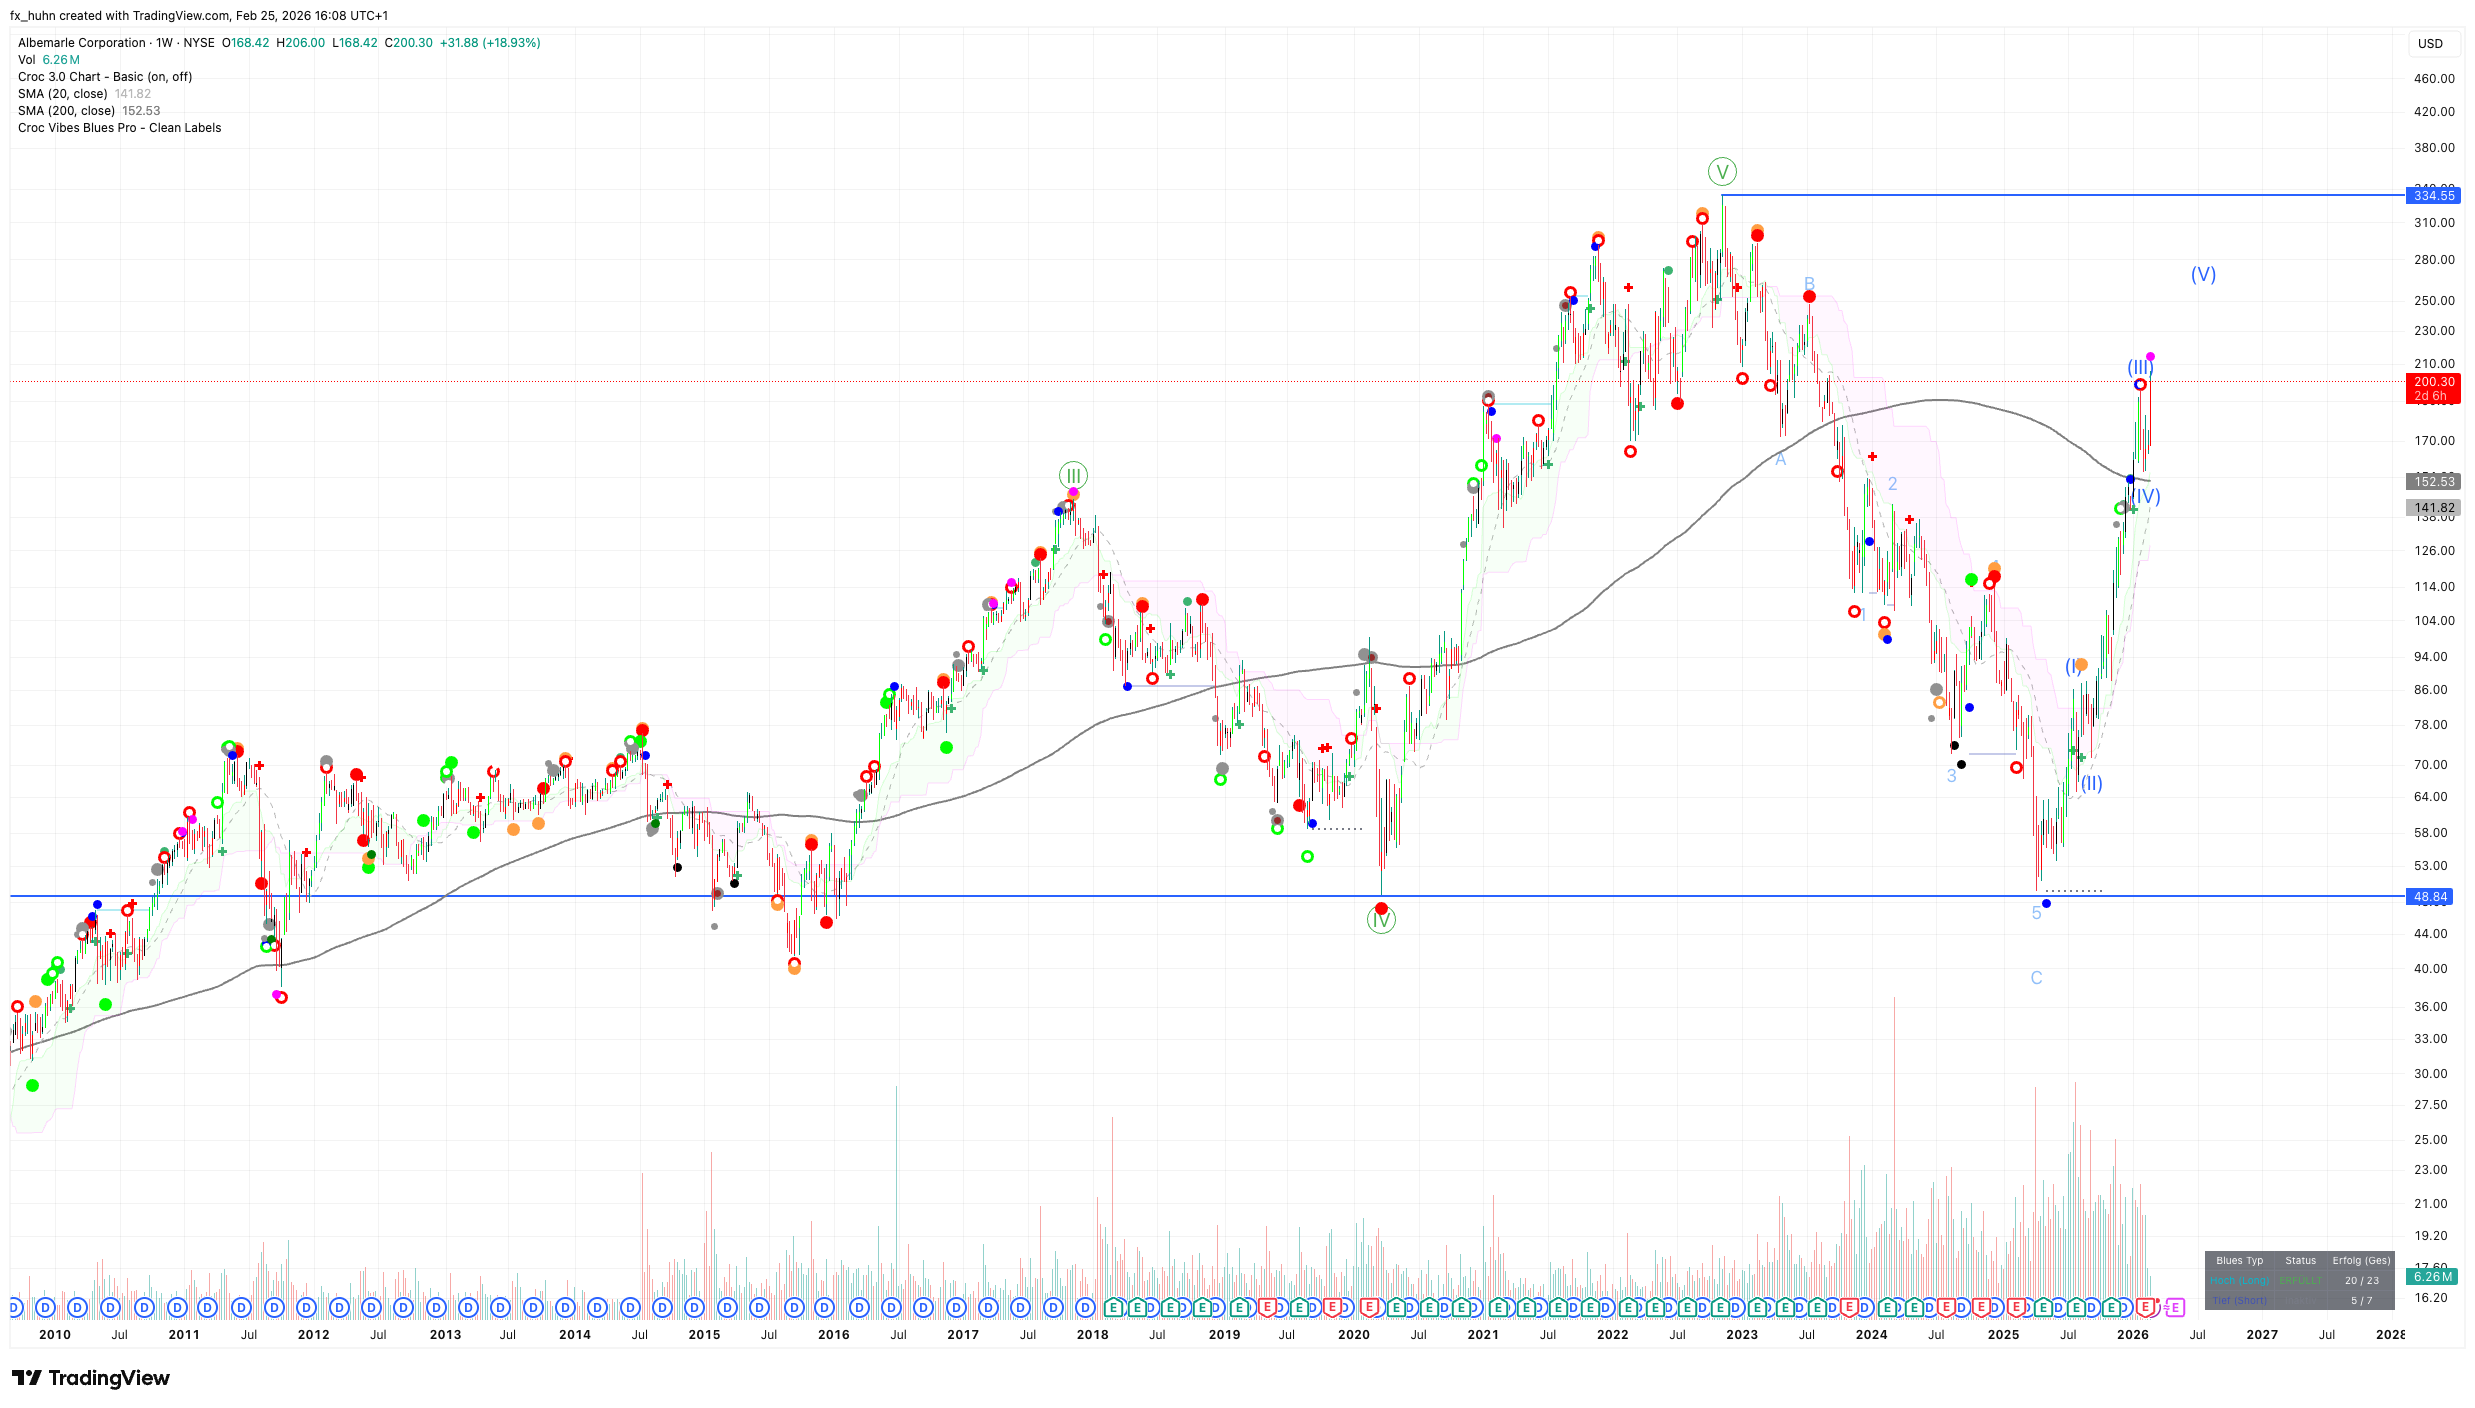This screenshot has width=2475, height=1408.
Task: Select the SMA (200, close) legend entry
Action: click(66, 111)
